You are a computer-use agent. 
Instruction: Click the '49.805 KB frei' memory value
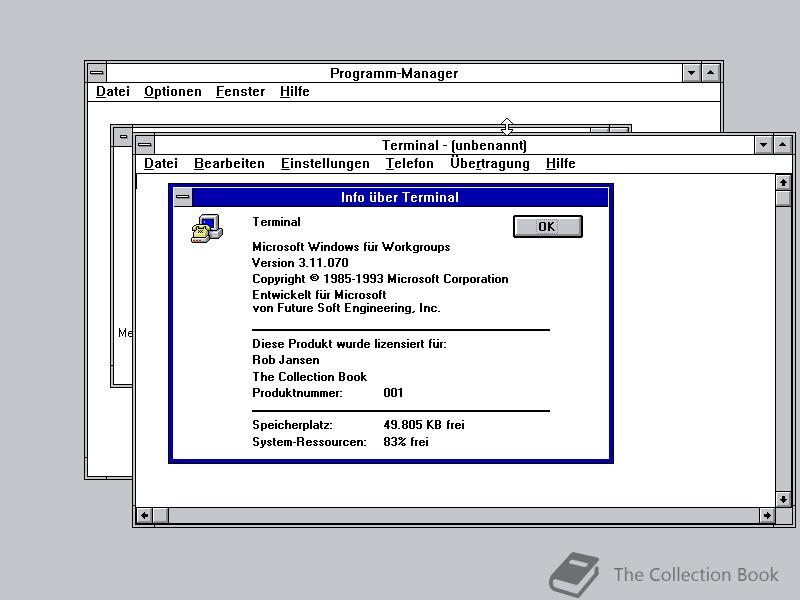click(423, 424)
